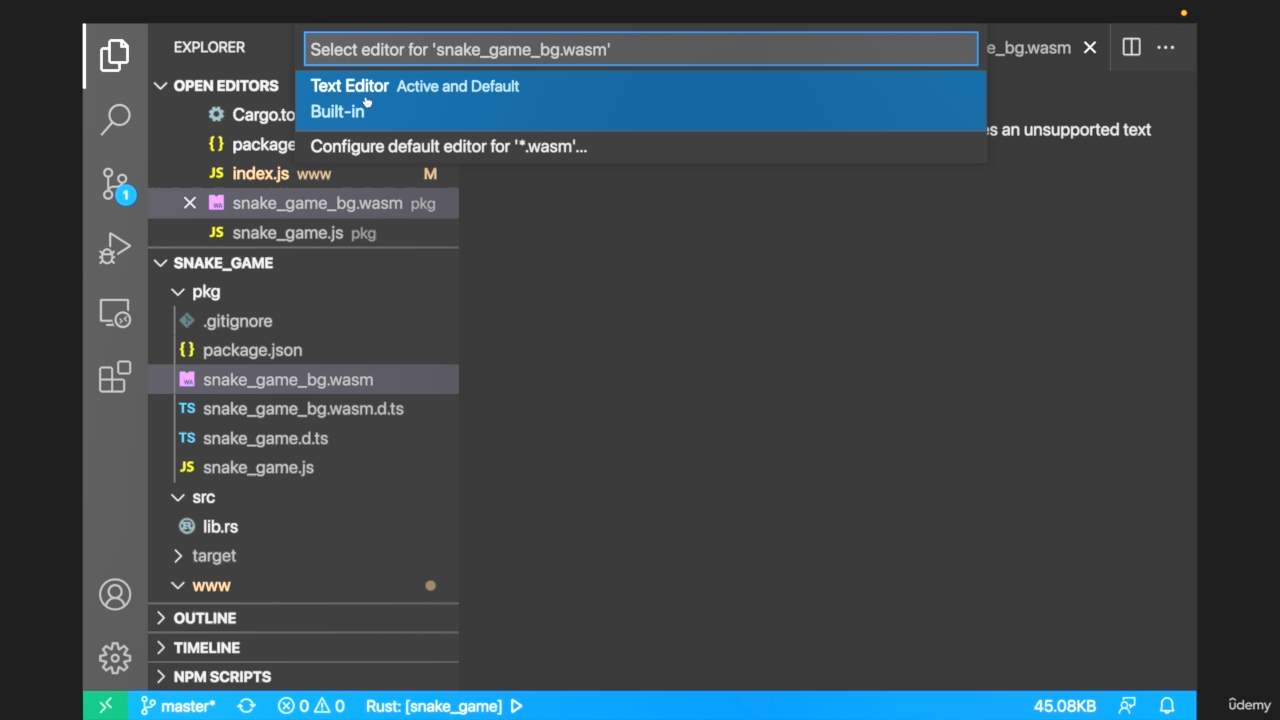Expand the NPM SCRIPTS section

click(x=221, y=677)
